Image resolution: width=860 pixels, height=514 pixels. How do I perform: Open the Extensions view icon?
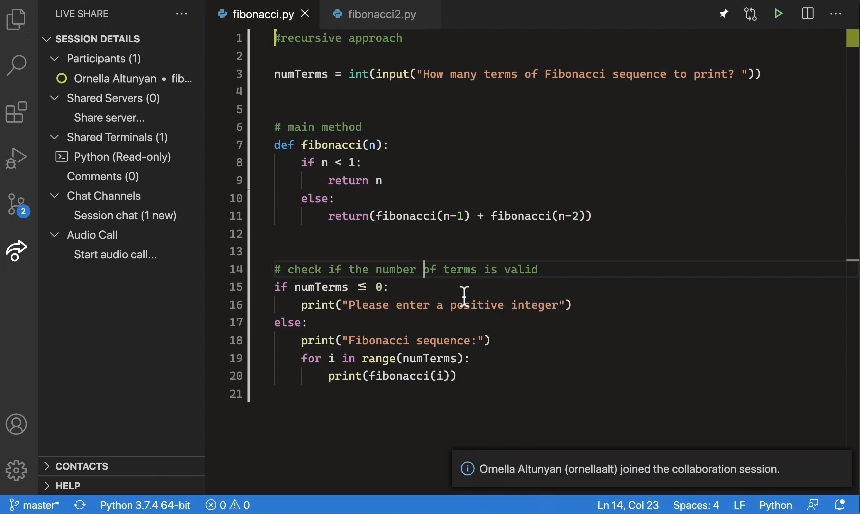pyautogui.click(x=16, y=112)
